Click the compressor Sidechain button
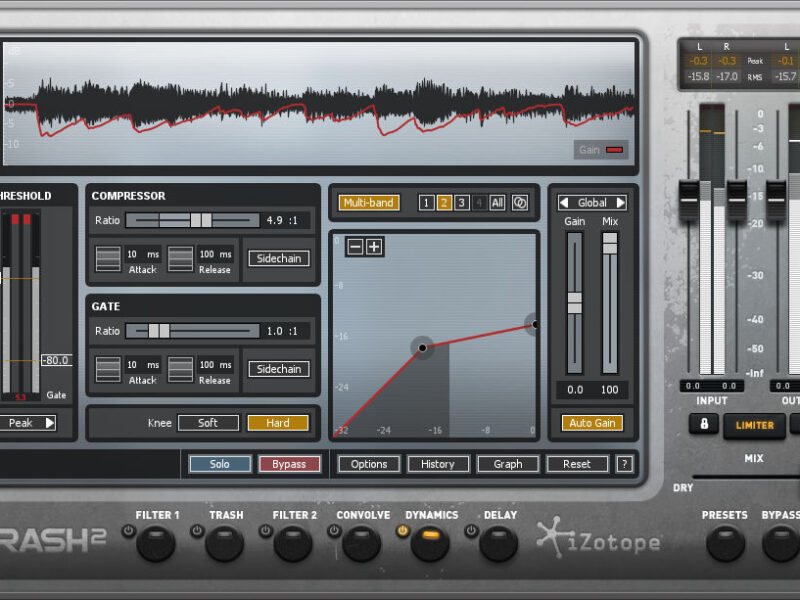The image size is (800, 600). coord(279,258)
